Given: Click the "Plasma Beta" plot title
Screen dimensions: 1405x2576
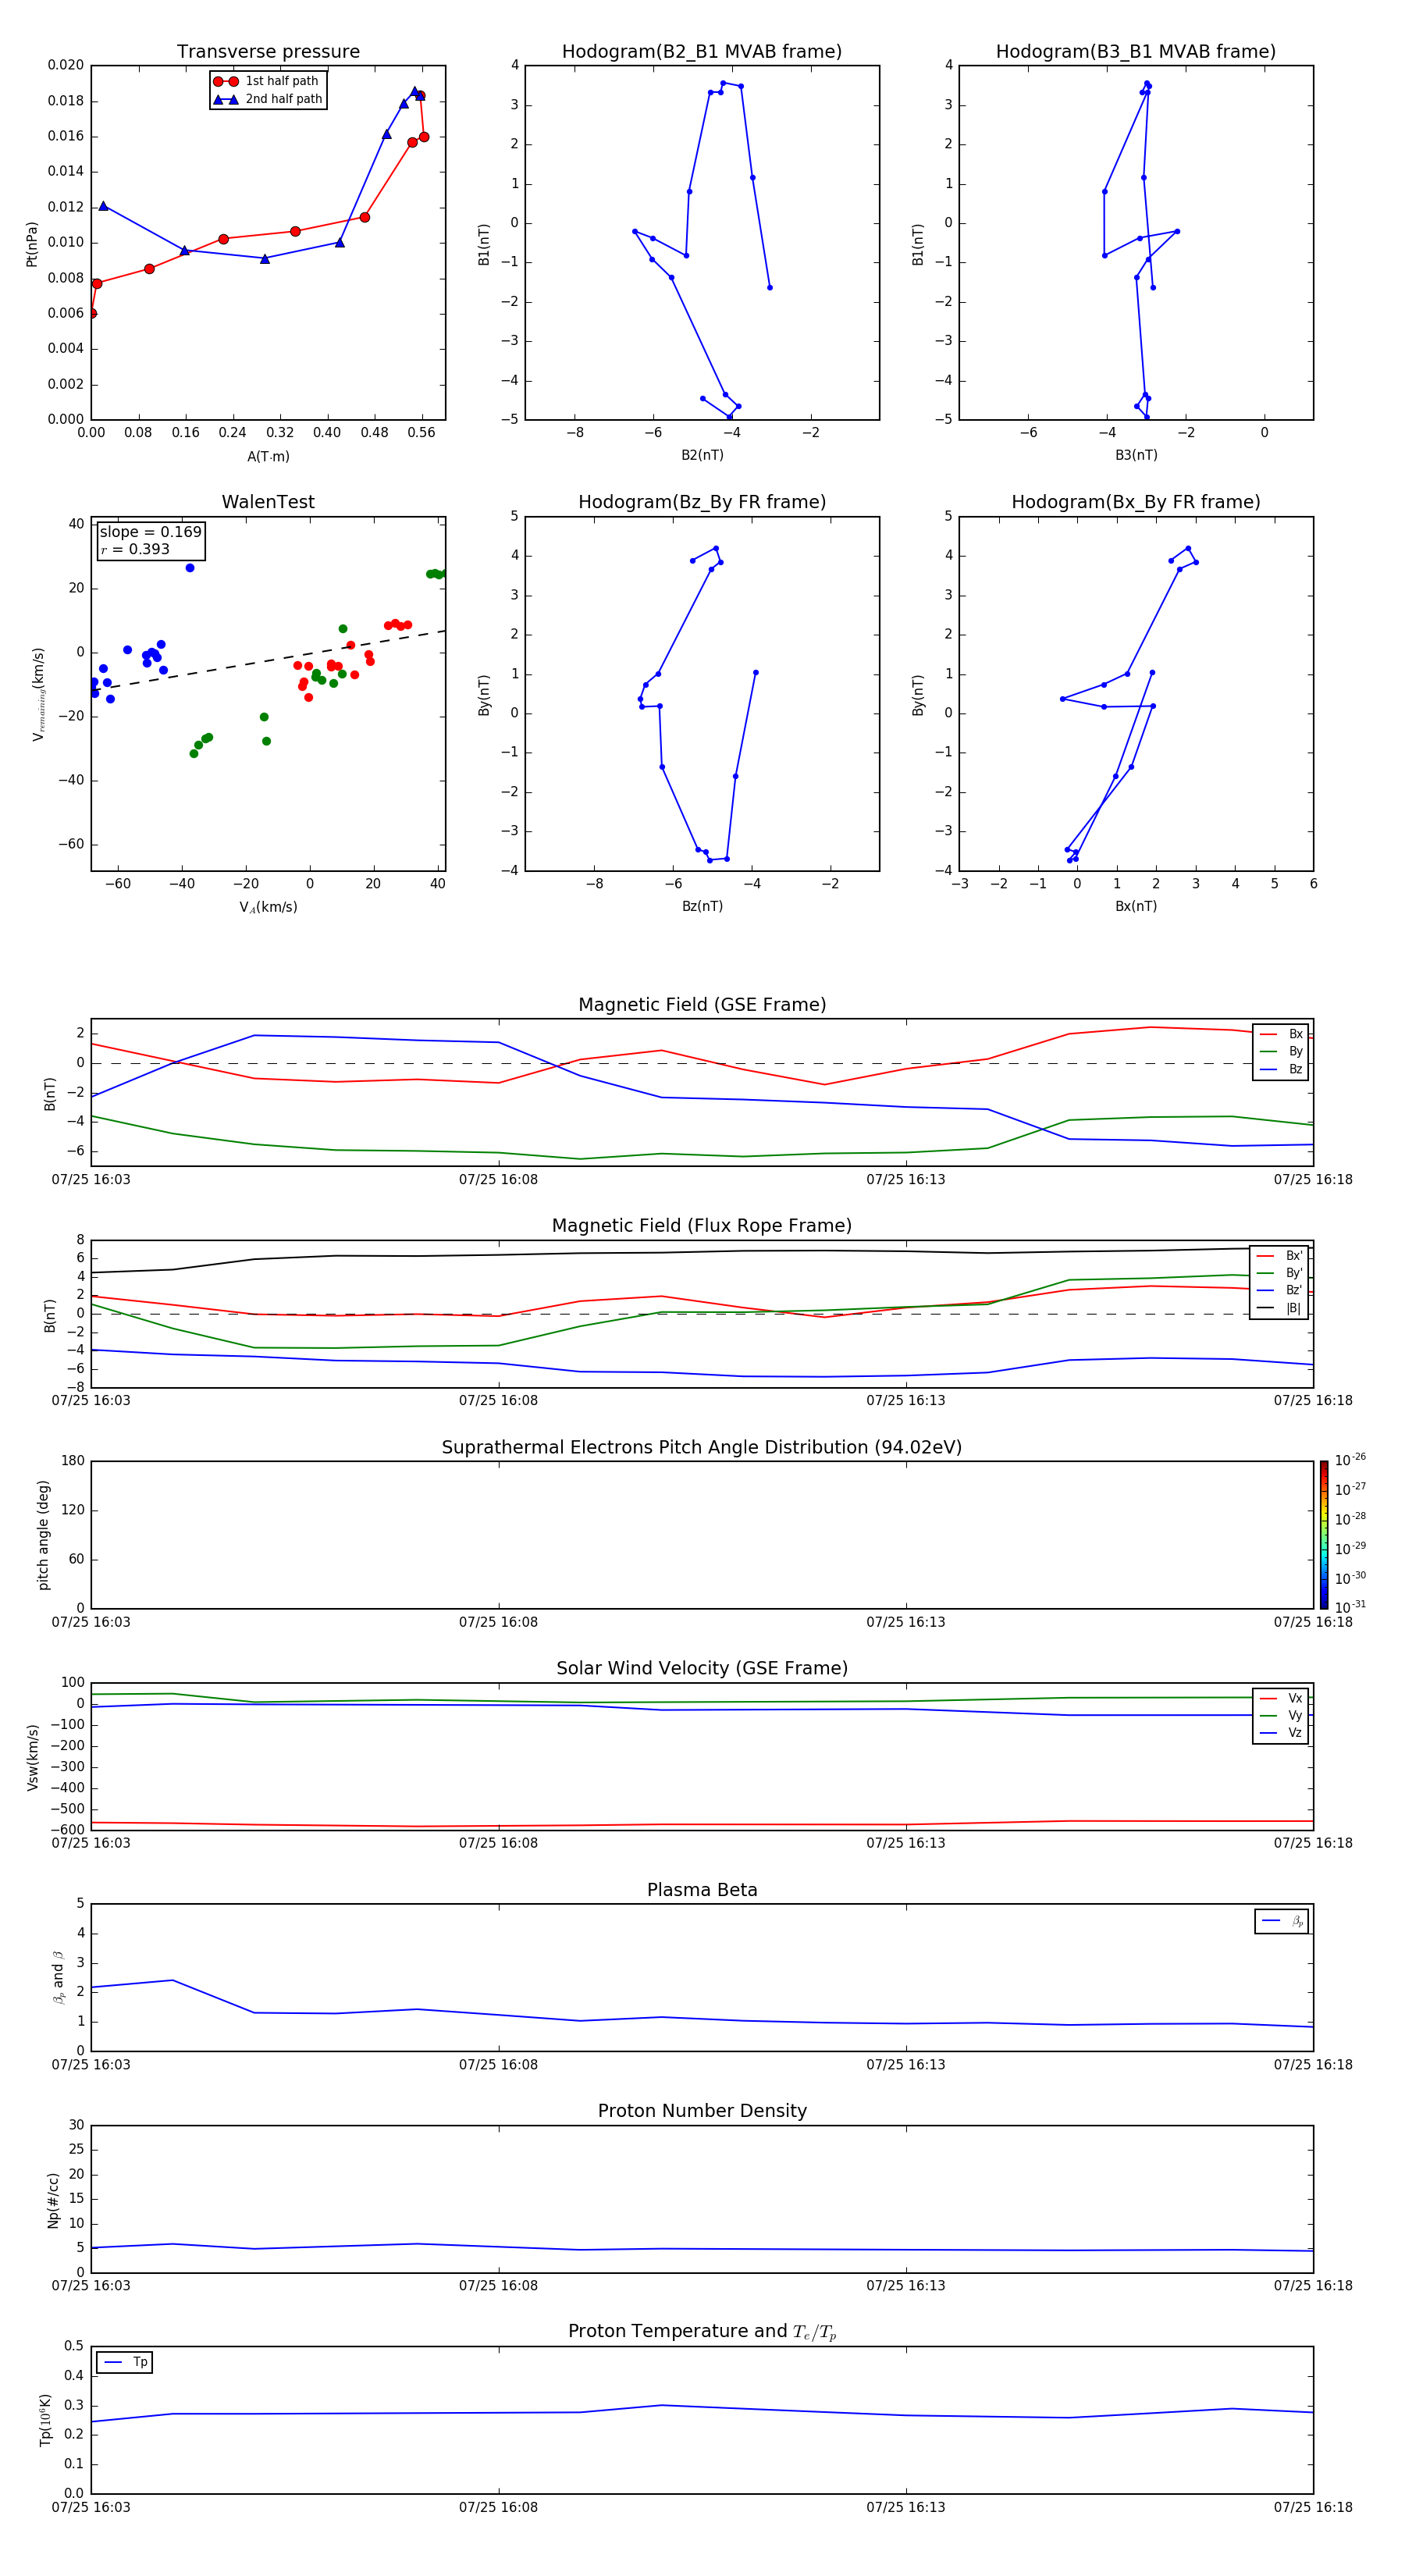Looking at the screenshot, I should pos(702,1890).
